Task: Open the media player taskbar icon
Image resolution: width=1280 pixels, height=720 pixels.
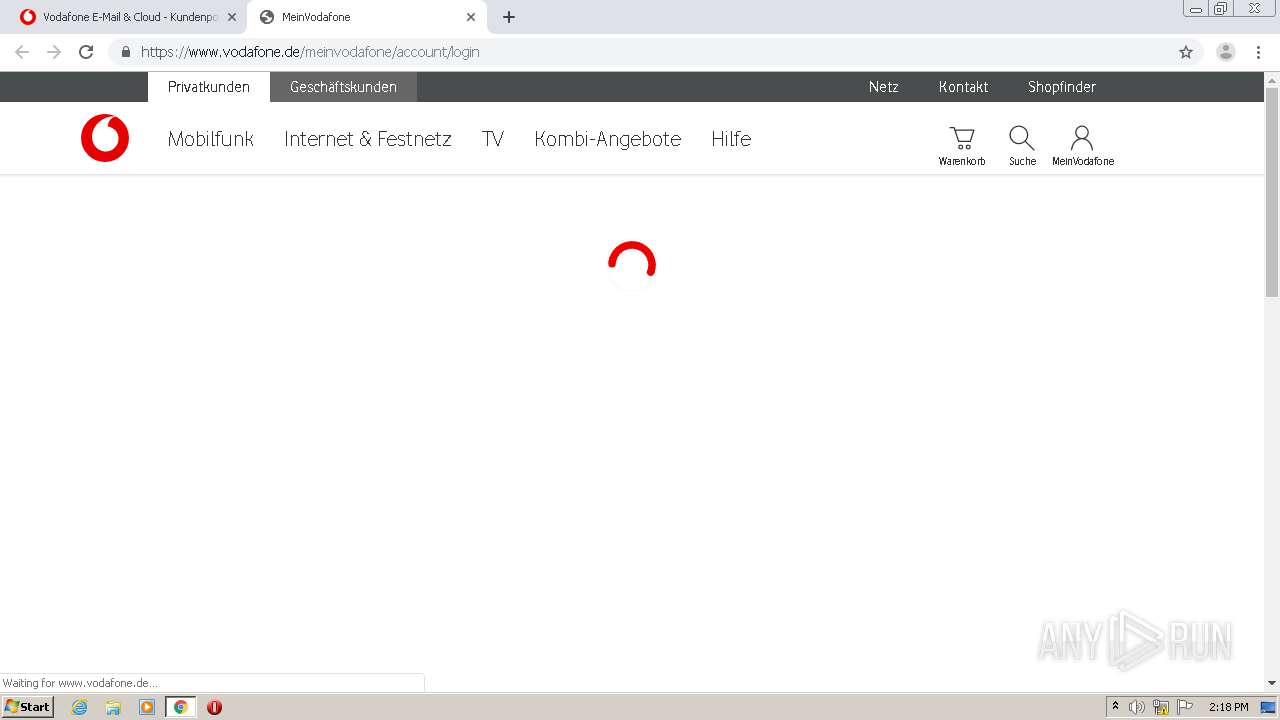Action: tap(147, 707)
